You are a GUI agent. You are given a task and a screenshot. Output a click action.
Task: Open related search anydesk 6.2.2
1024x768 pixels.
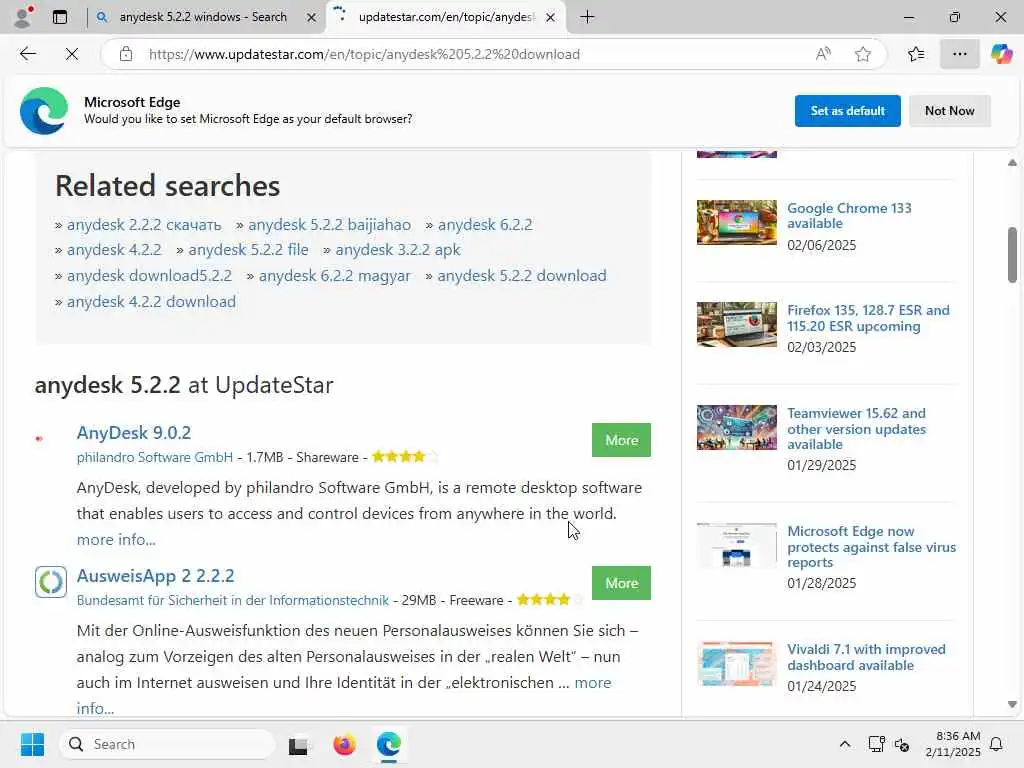click(485, 225)
